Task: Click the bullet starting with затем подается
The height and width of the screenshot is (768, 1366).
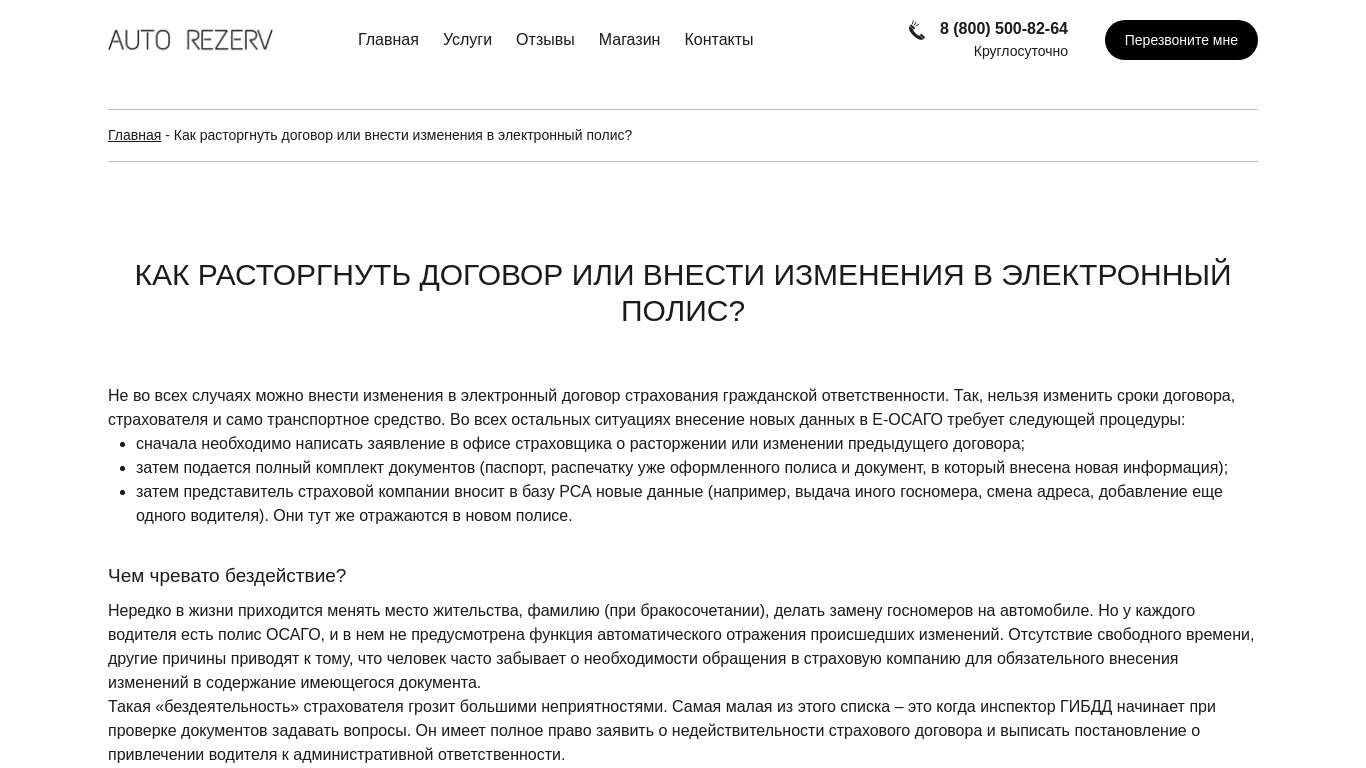Action: pos(681,468)
